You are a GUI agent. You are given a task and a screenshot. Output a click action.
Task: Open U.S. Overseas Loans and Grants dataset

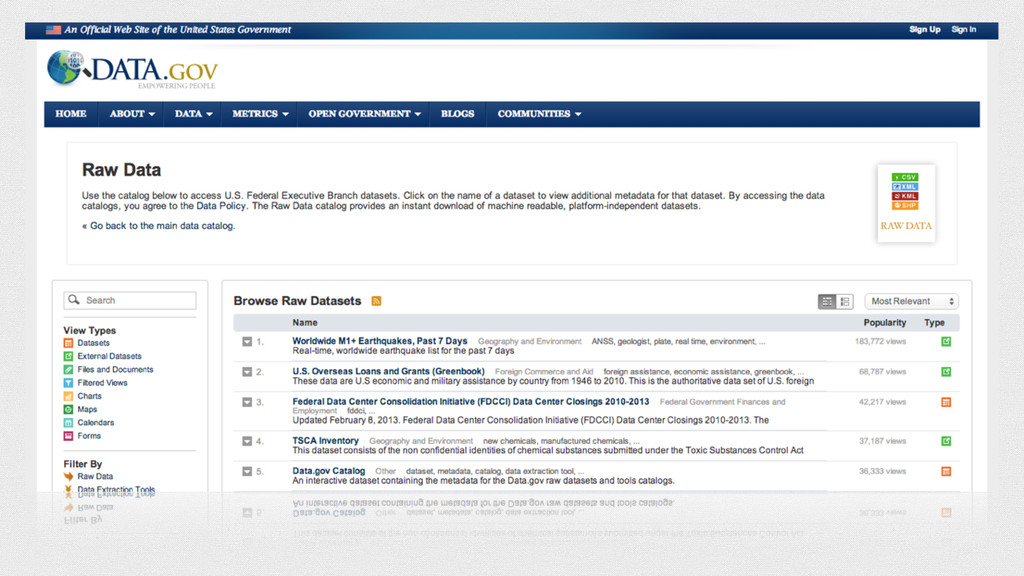(388, 371)
